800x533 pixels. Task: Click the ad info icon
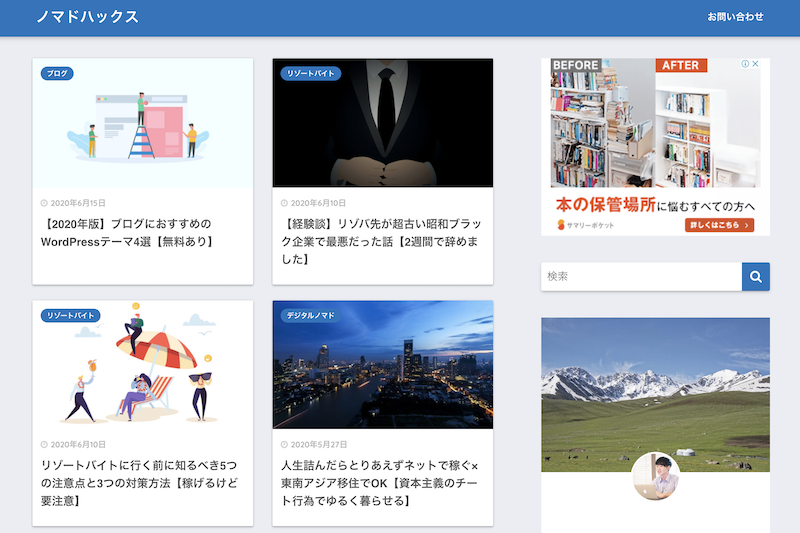745,65
